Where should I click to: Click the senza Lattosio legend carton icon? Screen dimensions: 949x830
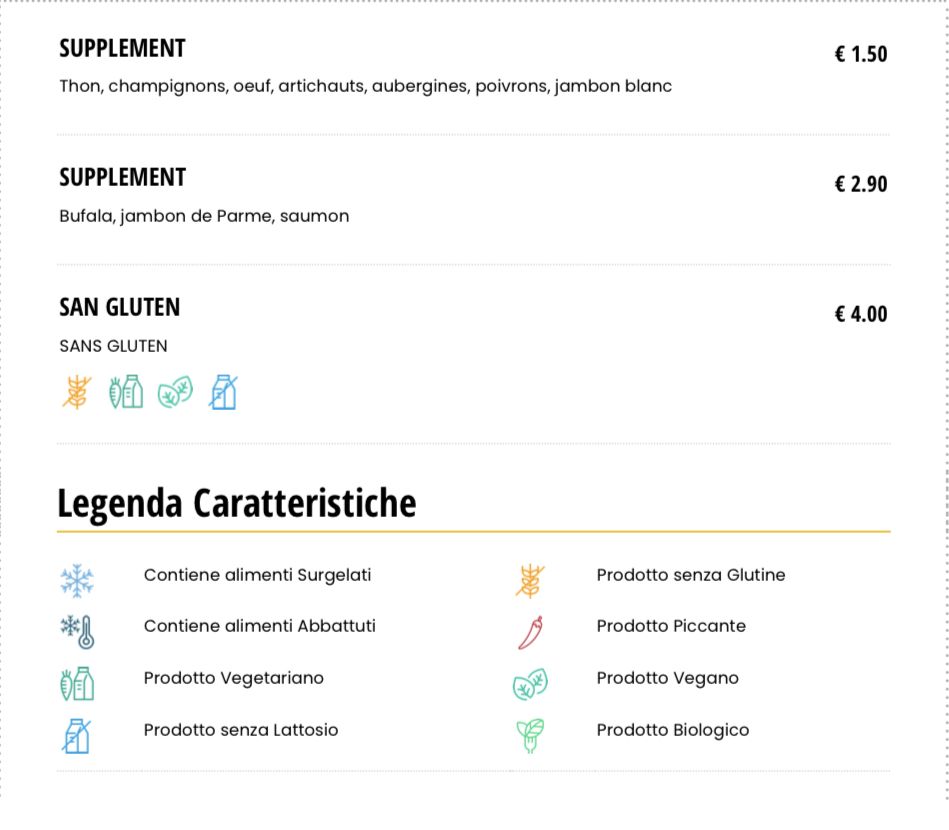pos(76,736)
